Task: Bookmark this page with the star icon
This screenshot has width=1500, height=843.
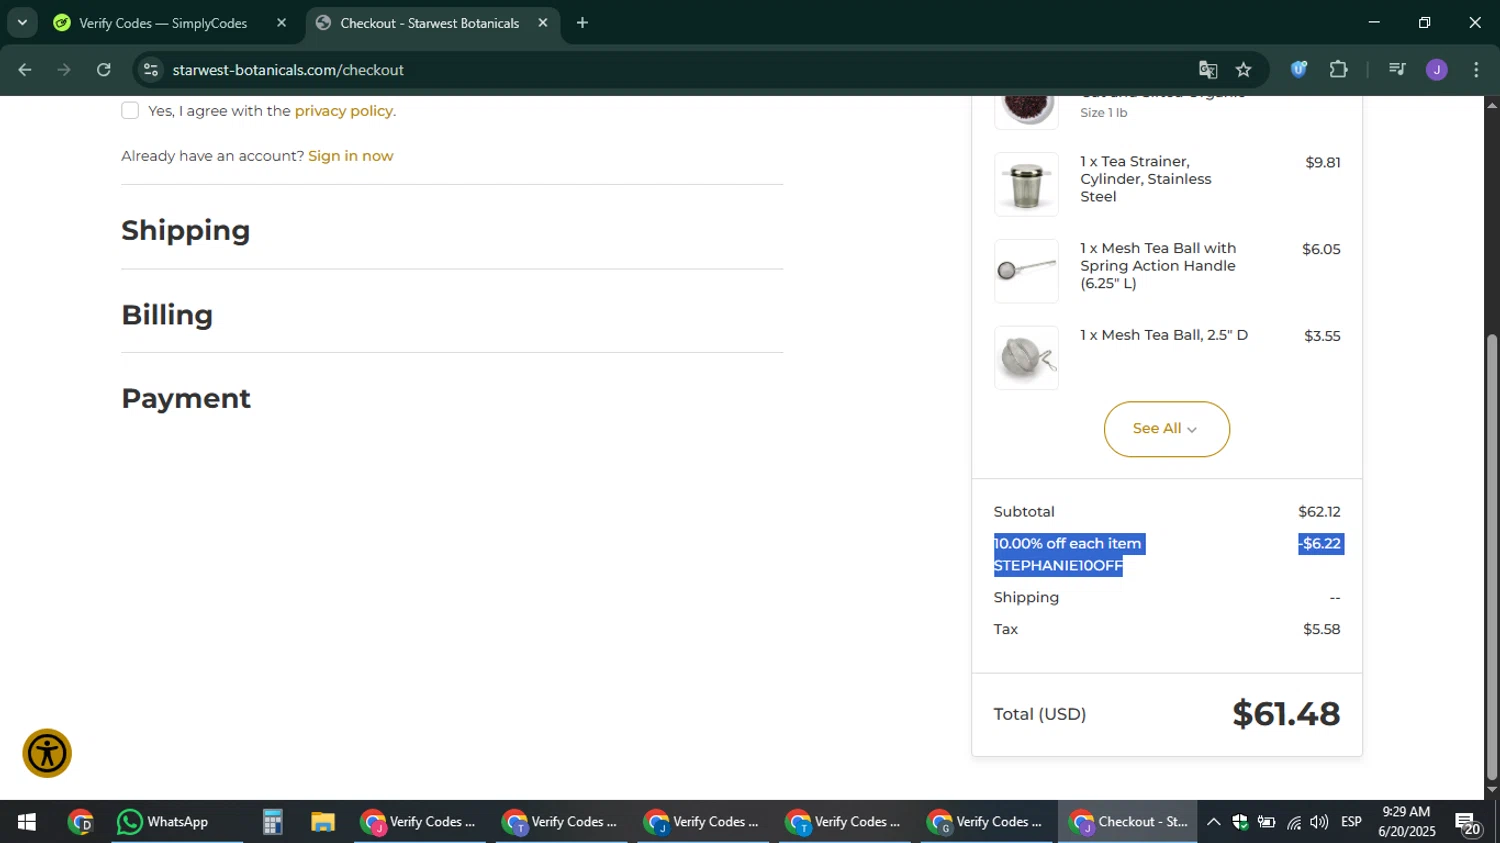Action: (x=1243, y=70)
